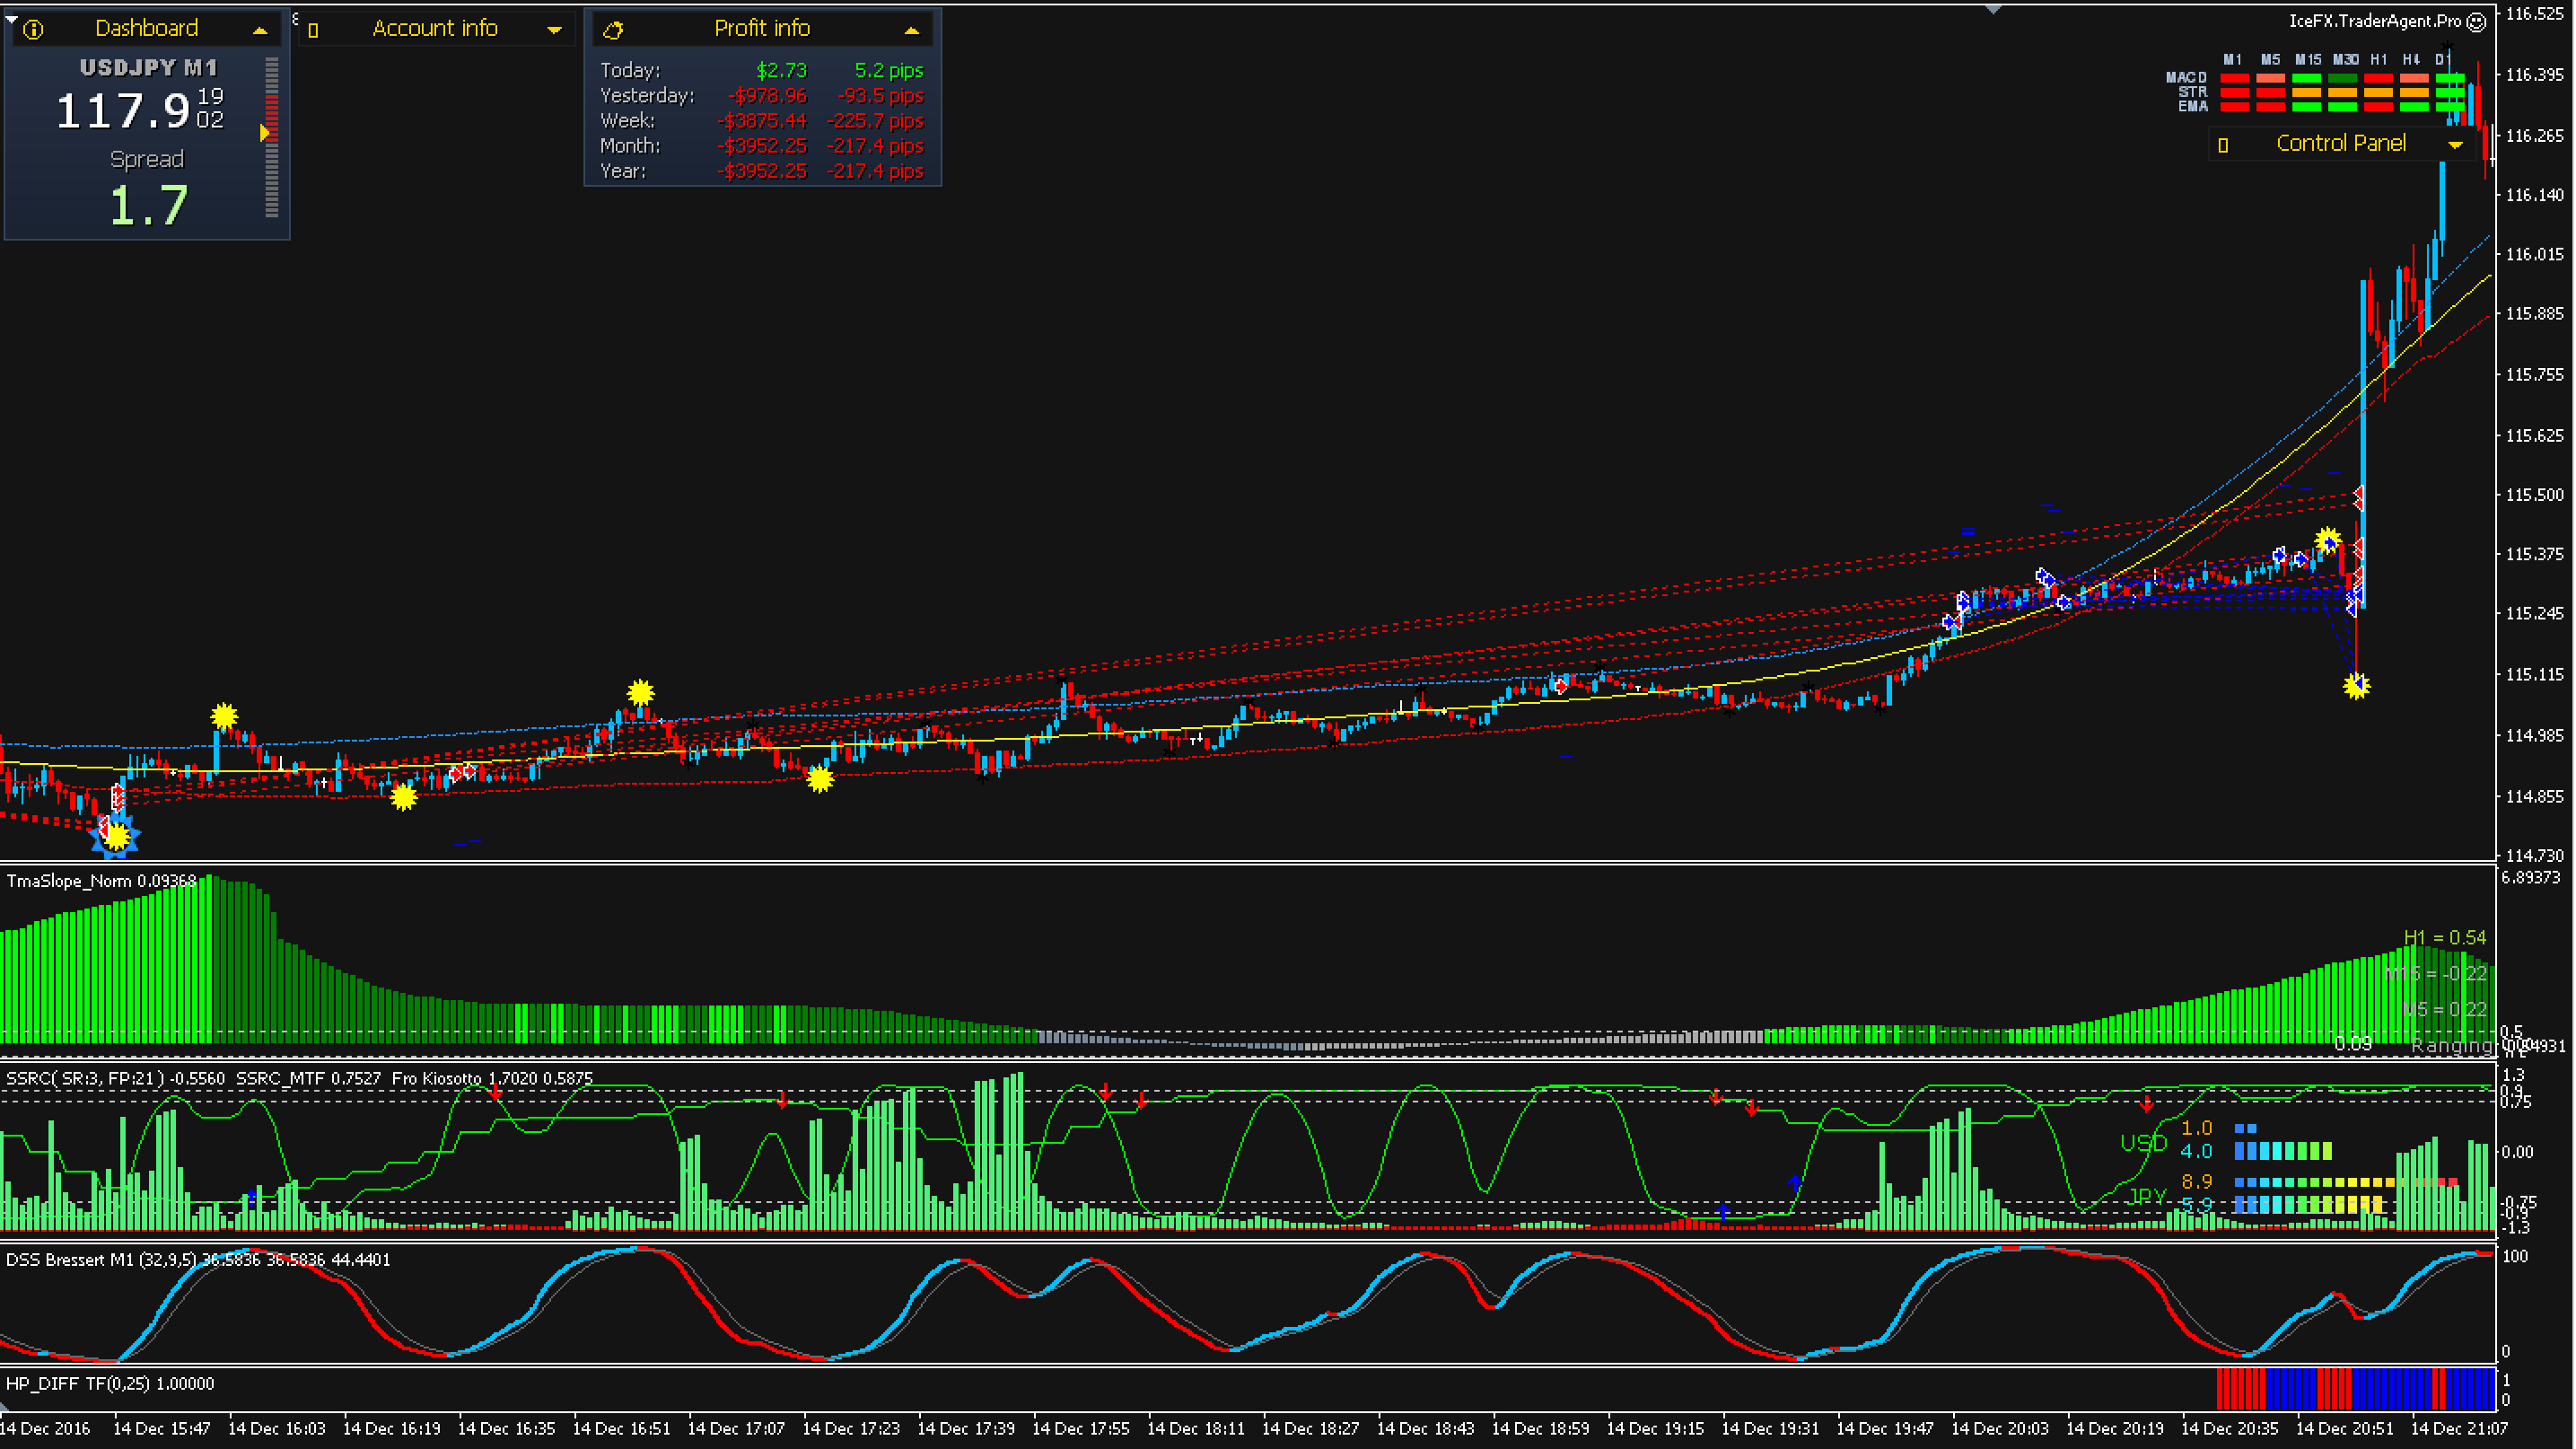Select the M30 timeframe column label

pos(2345,60)
